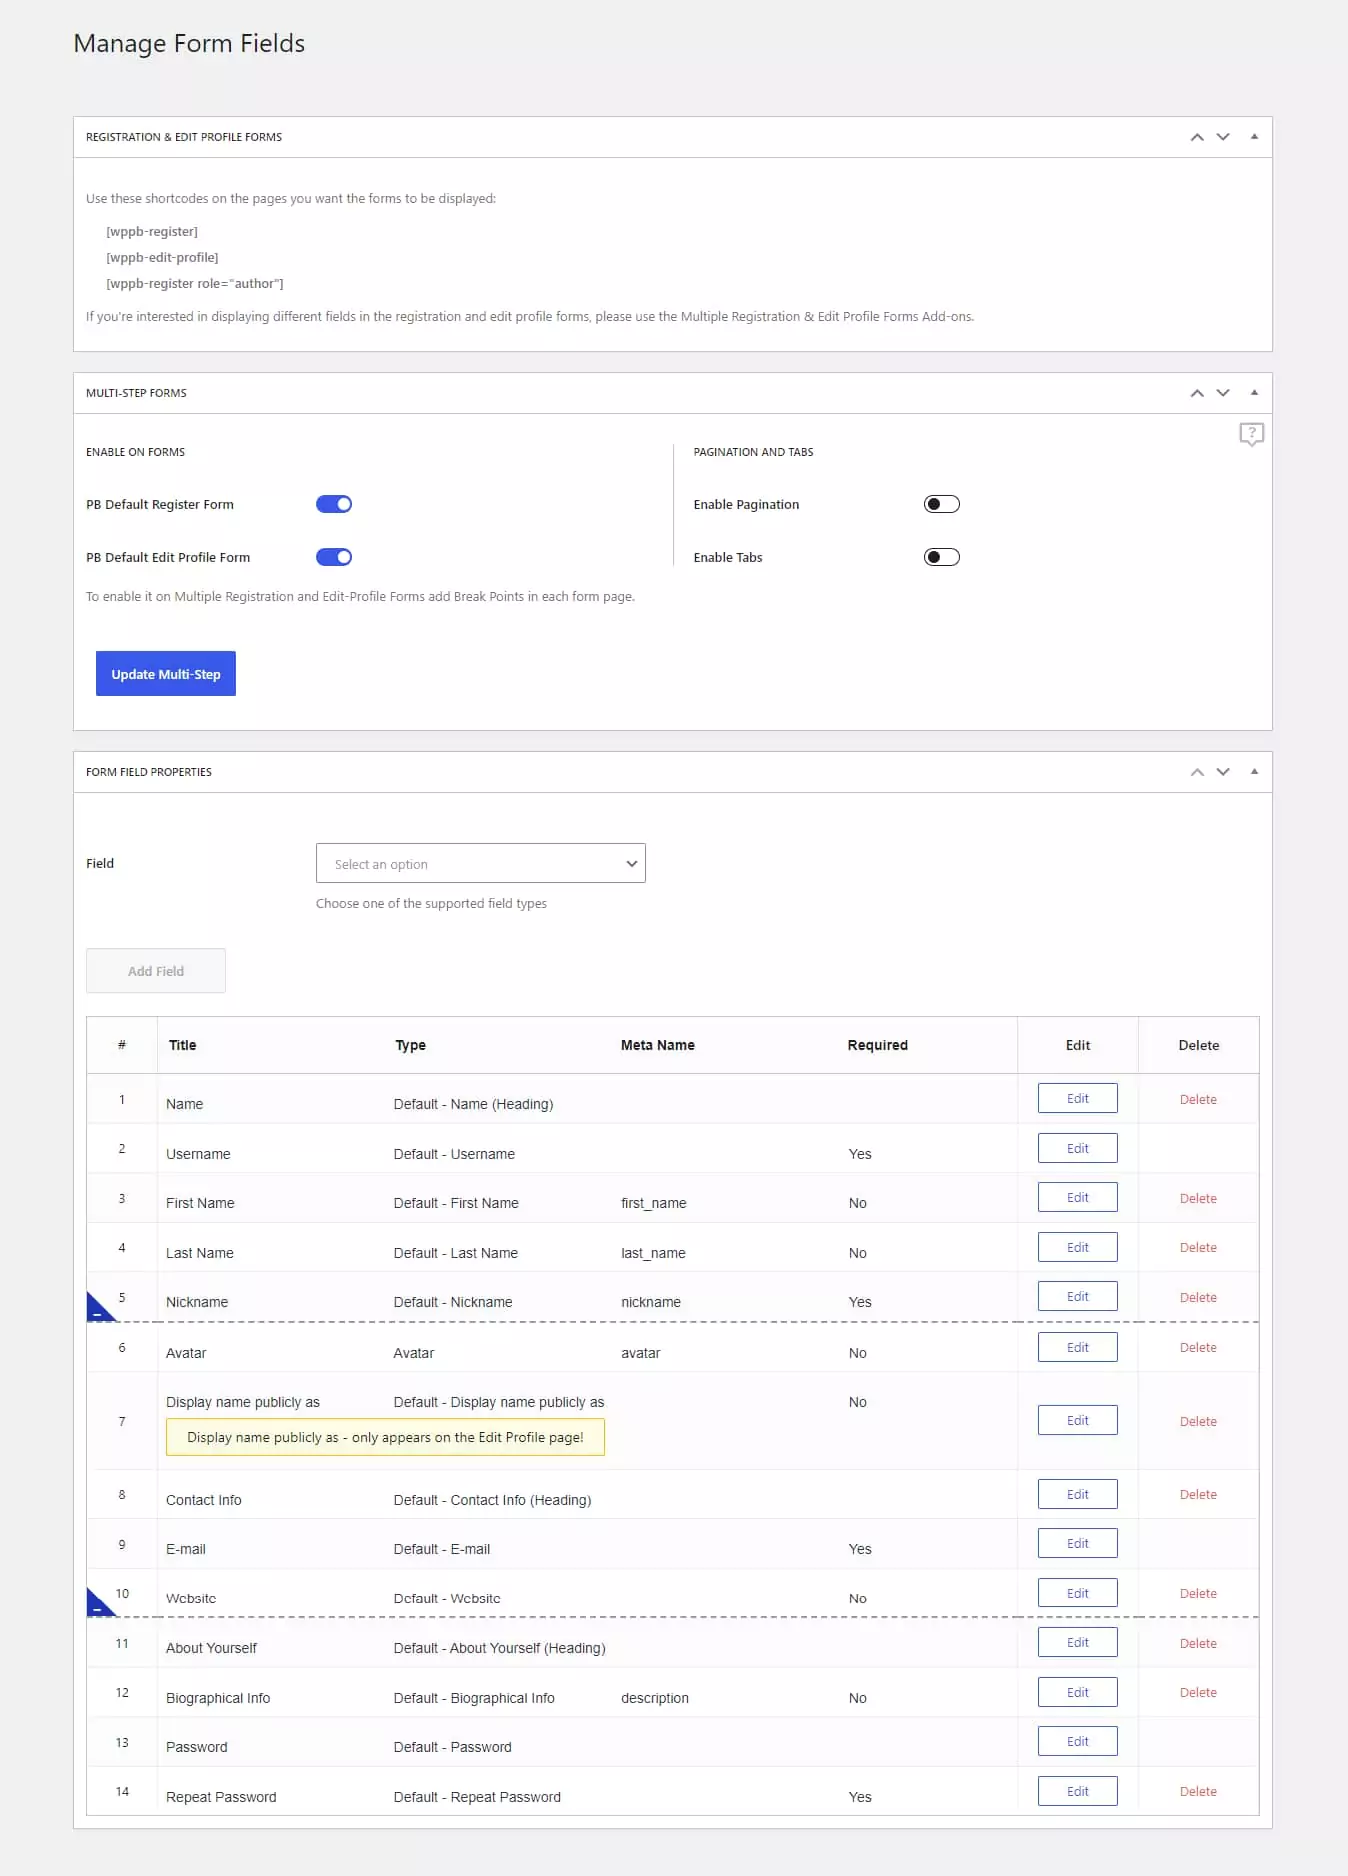Viewport: 1348px width, 1876px height.
Task: Move Multi-Step Forms panel down
Action: [1223, 393]
